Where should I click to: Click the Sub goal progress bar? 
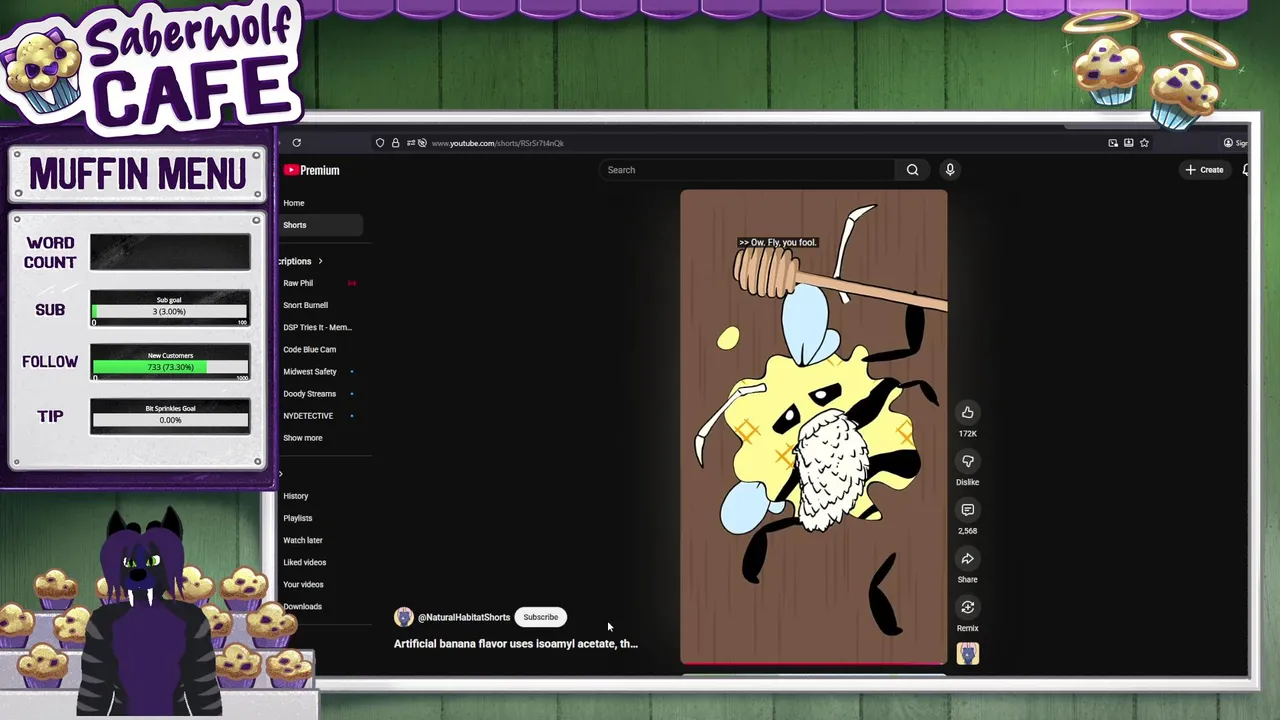coord(170,311)
